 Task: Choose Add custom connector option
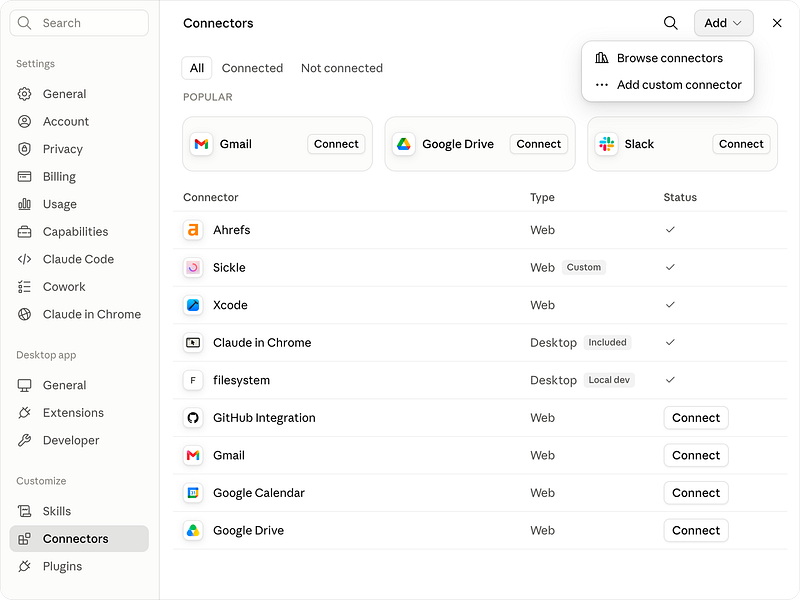tap(667, 85)
